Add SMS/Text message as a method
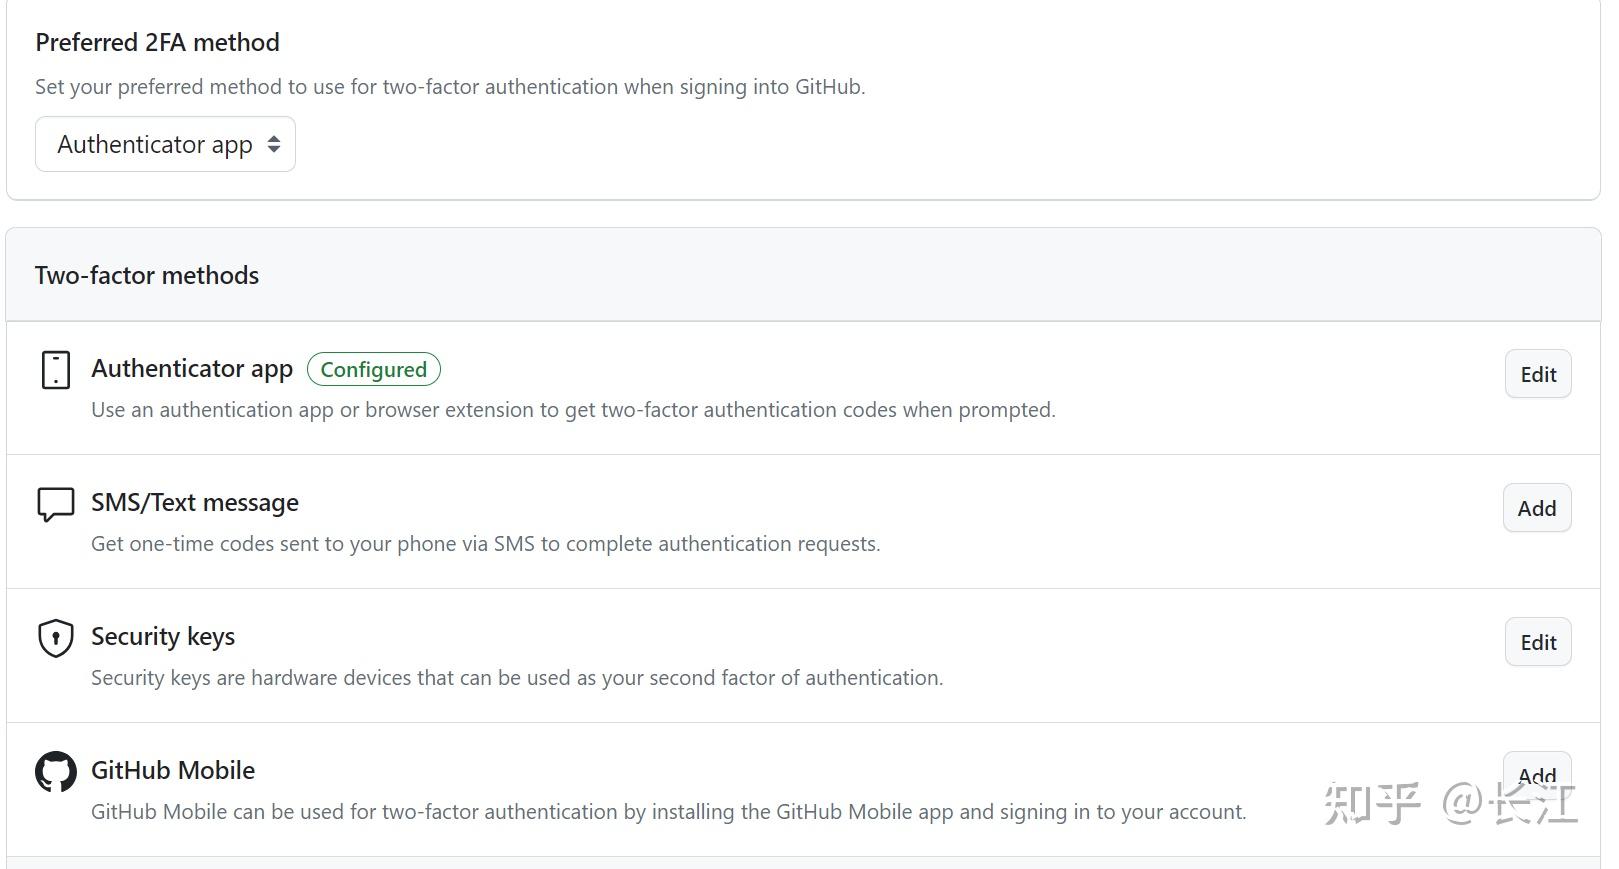 [x=1536, y=508]
